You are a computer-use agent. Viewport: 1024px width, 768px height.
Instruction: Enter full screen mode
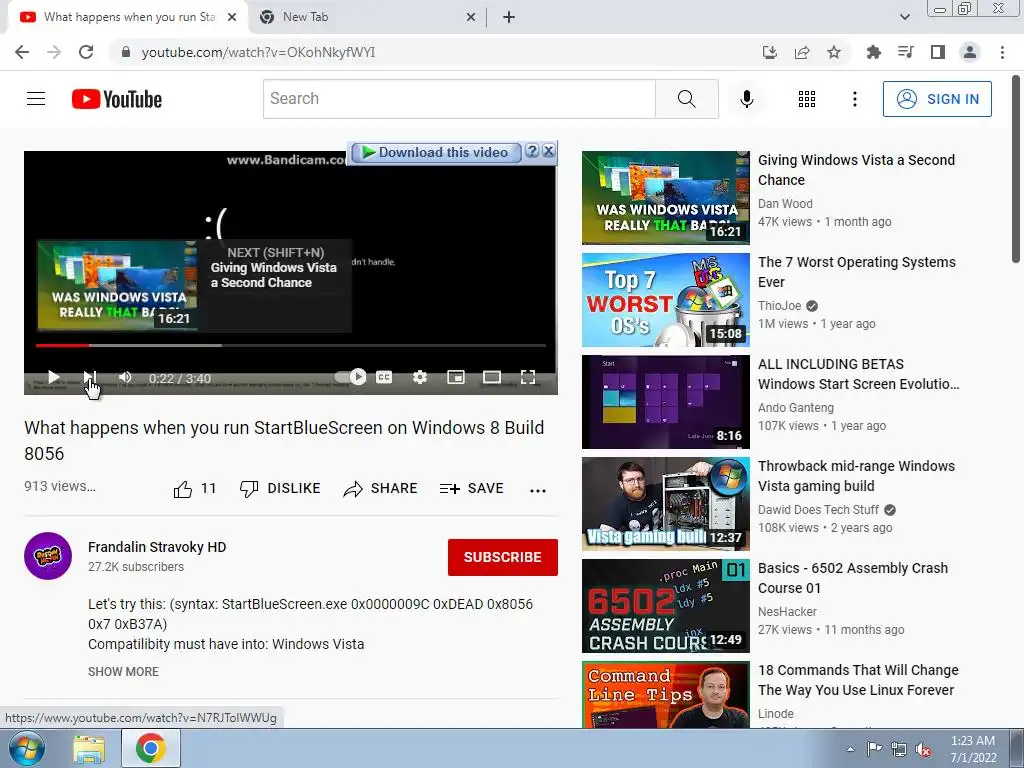(x=528, y=377)
